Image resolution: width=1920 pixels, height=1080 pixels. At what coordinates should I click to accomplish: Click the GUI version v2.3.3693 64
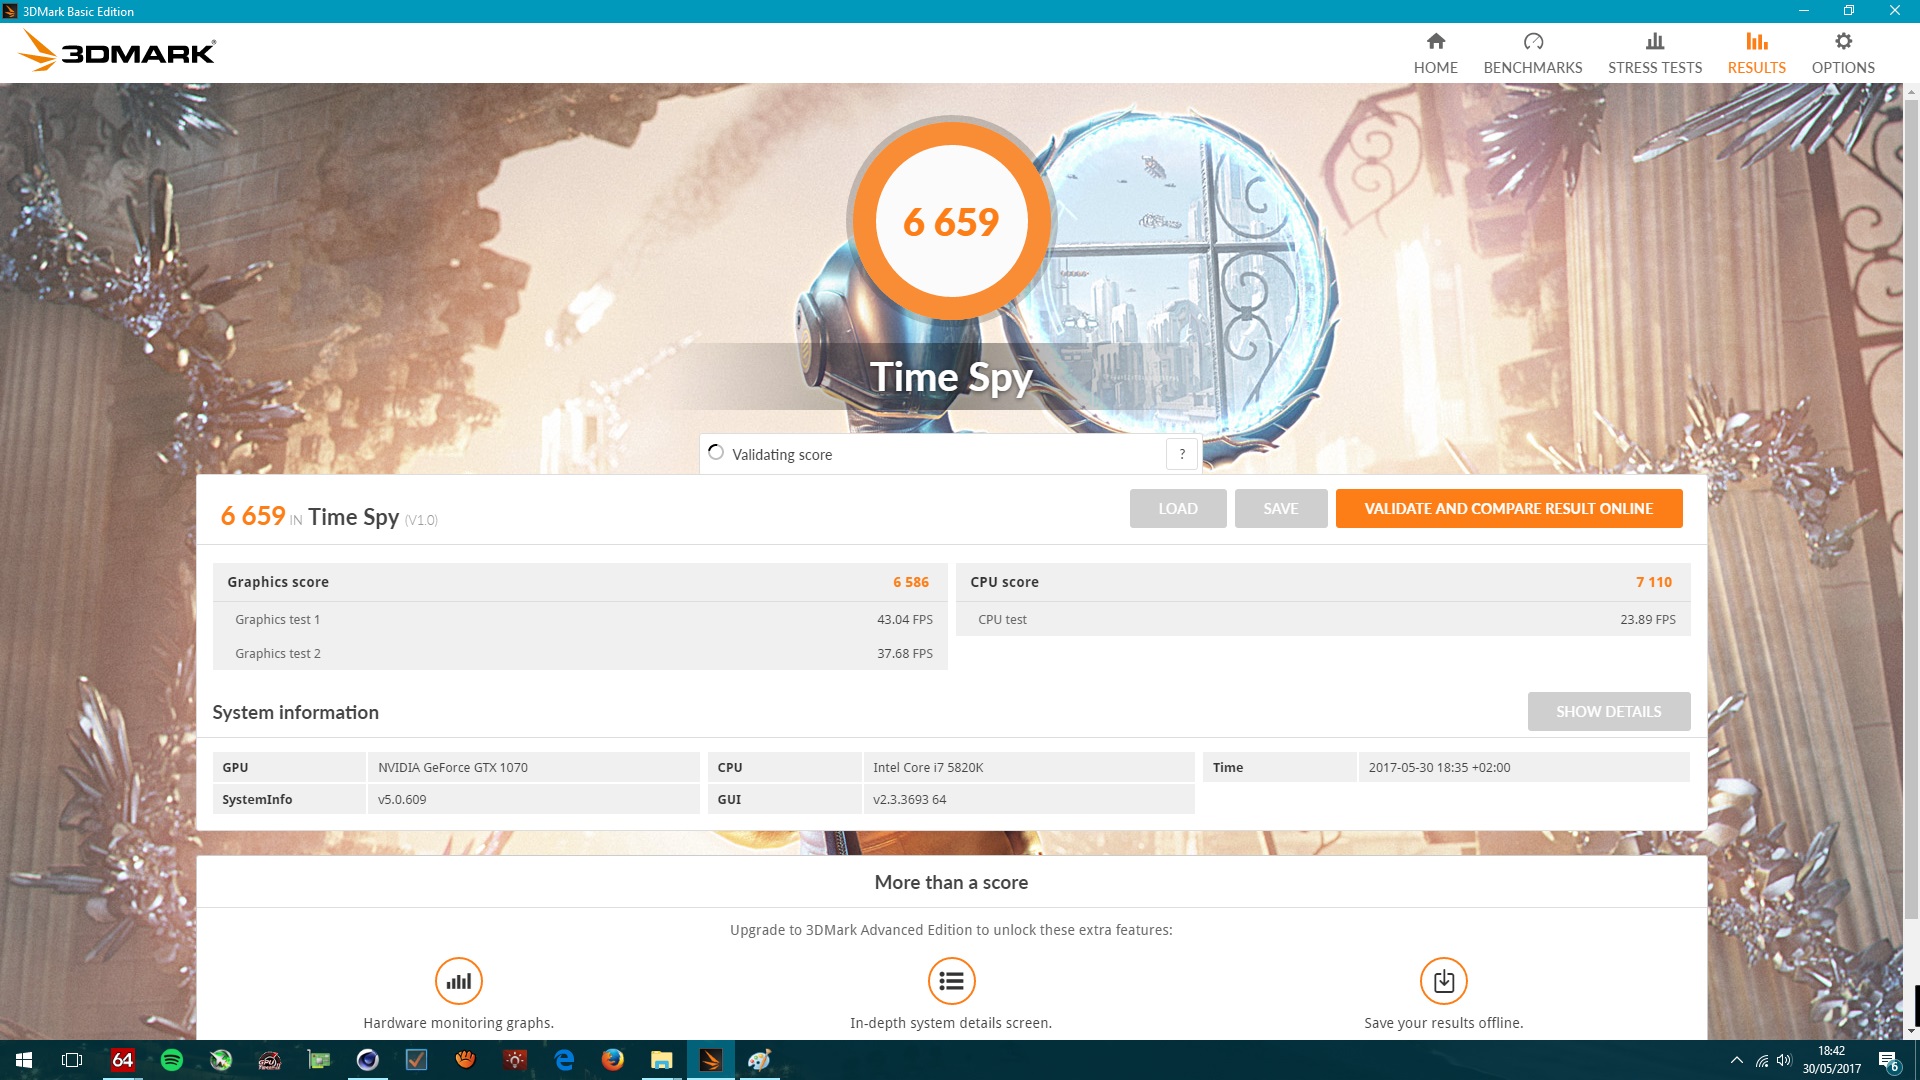[908, 799]
